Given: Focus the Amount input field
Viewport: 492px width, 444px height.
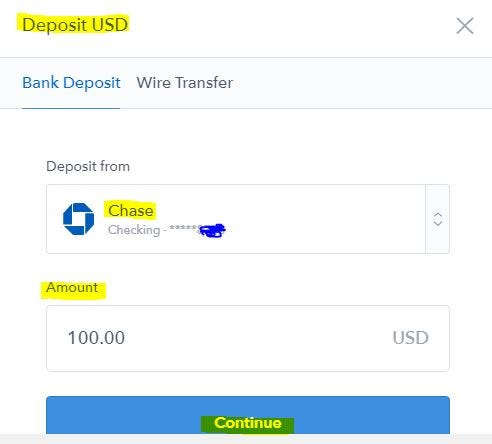Looking at the screenshot, I should 248,338.
